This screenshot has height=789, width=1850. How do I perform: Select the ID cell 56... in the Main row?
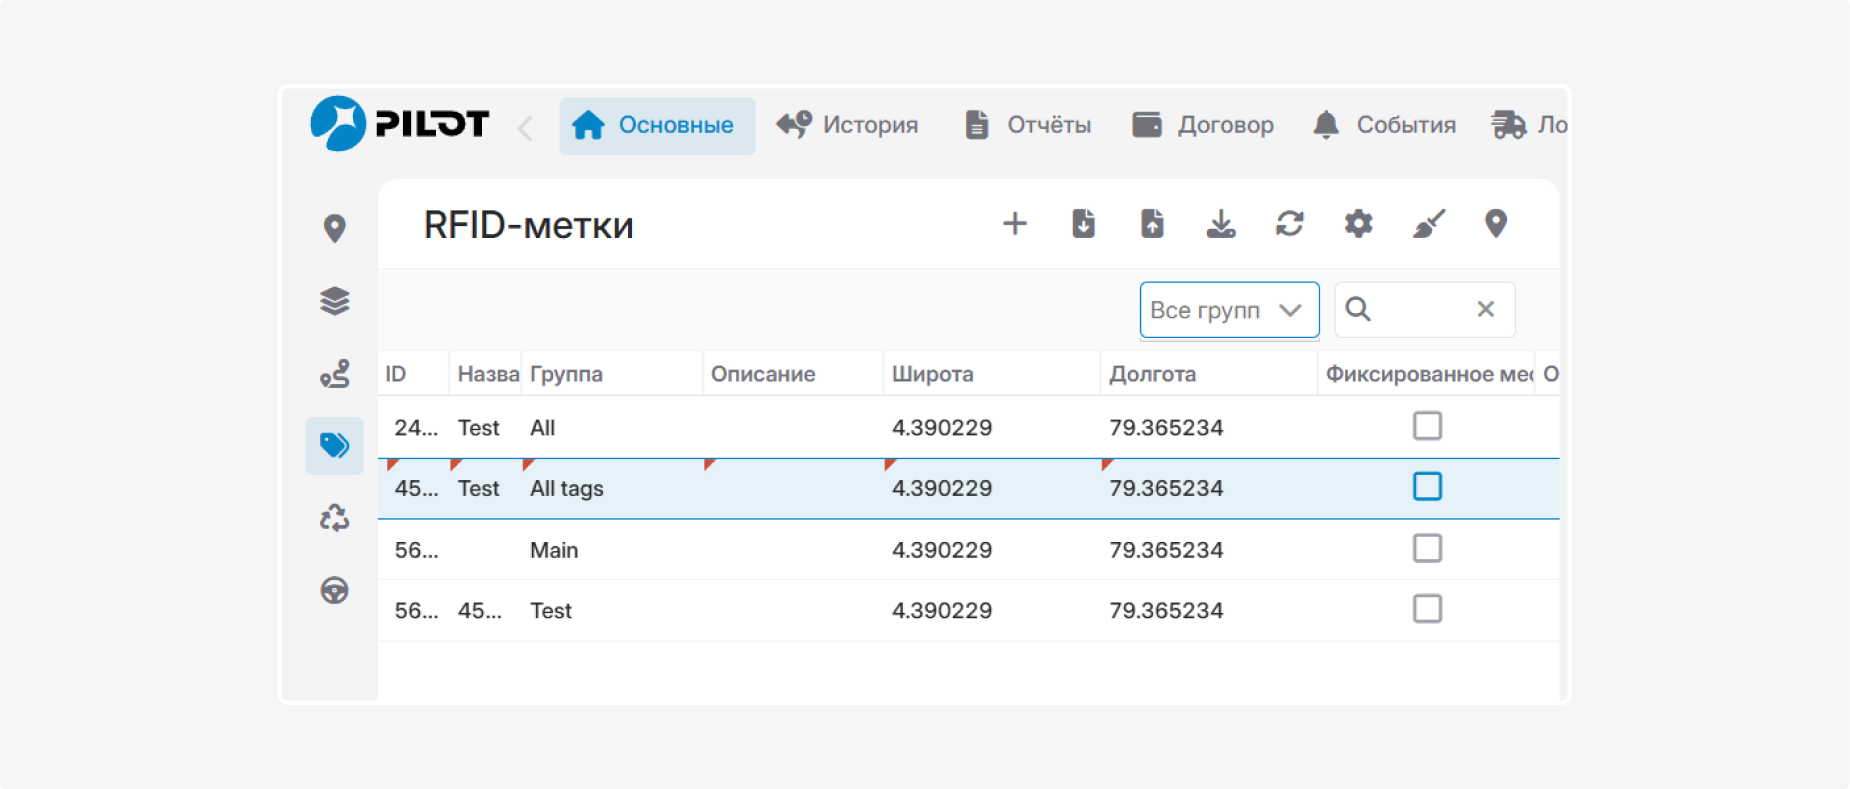[416, 550]
